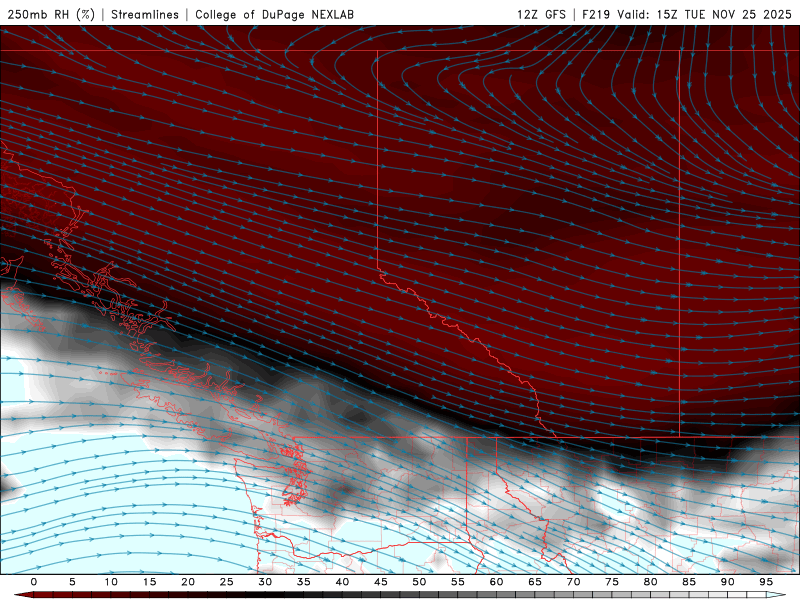Click the 'College of DuPage NEXLAB' text

point(274,15)
